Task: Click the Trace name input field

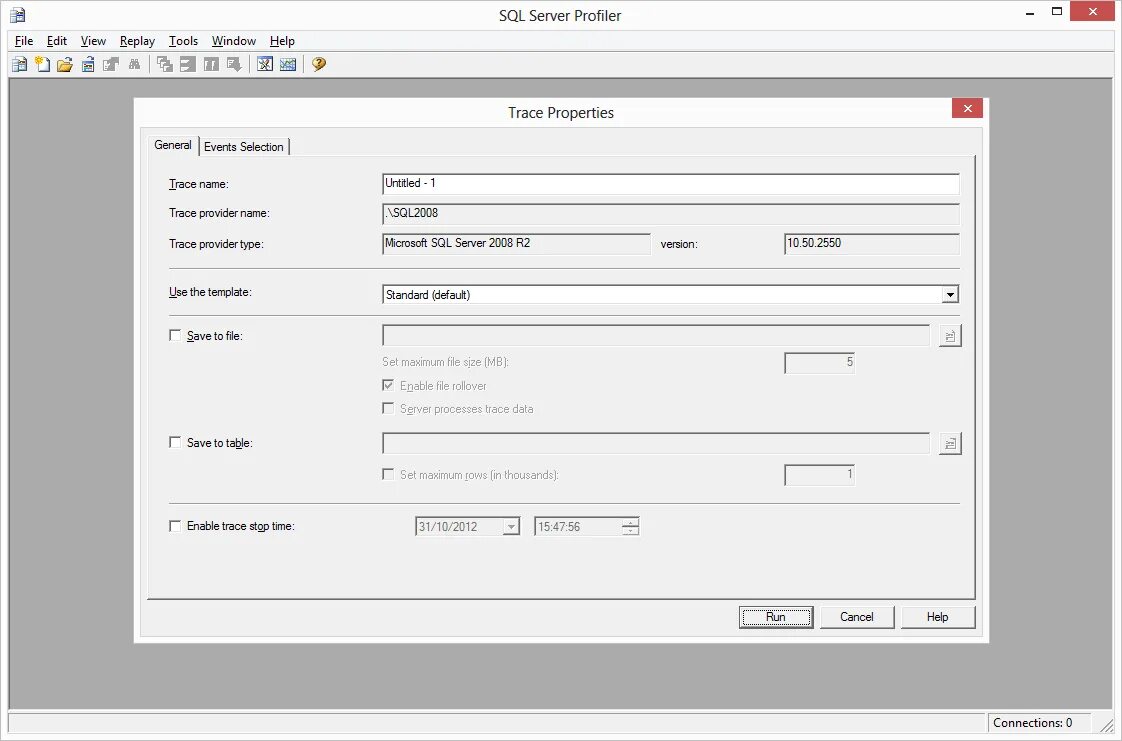Action: tap(670, 184)
